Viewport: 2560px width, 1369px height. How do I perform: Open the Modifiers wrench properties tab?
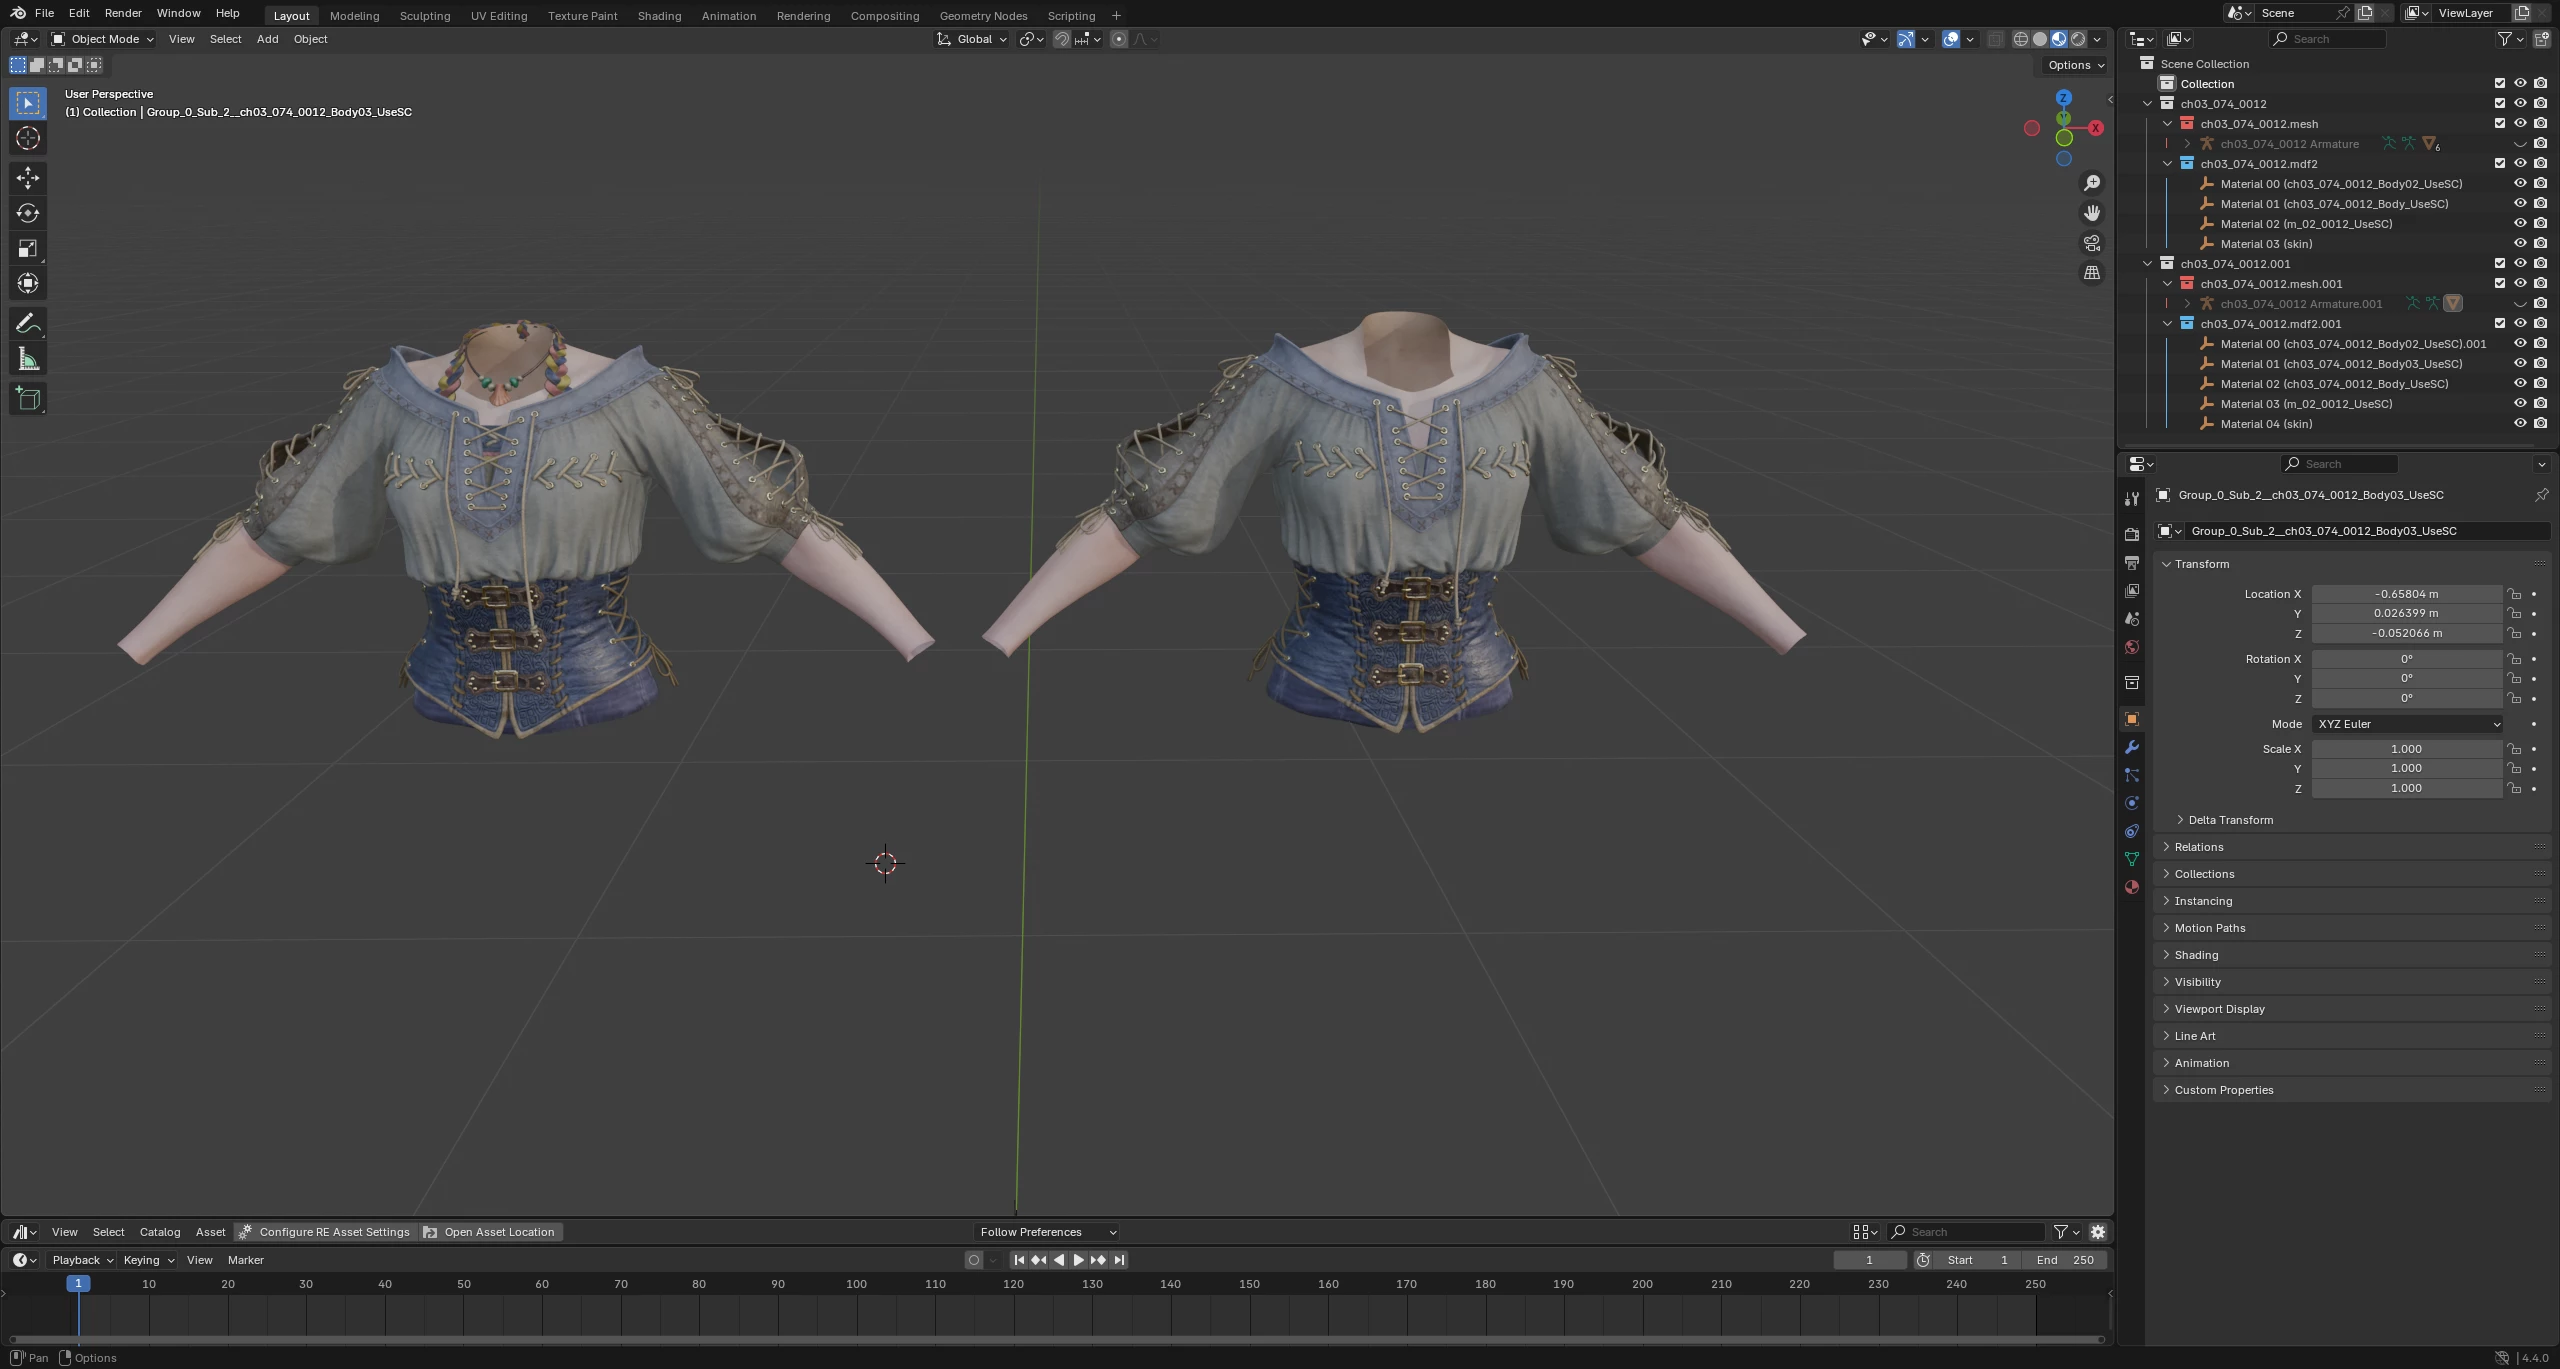[2132, 747]
